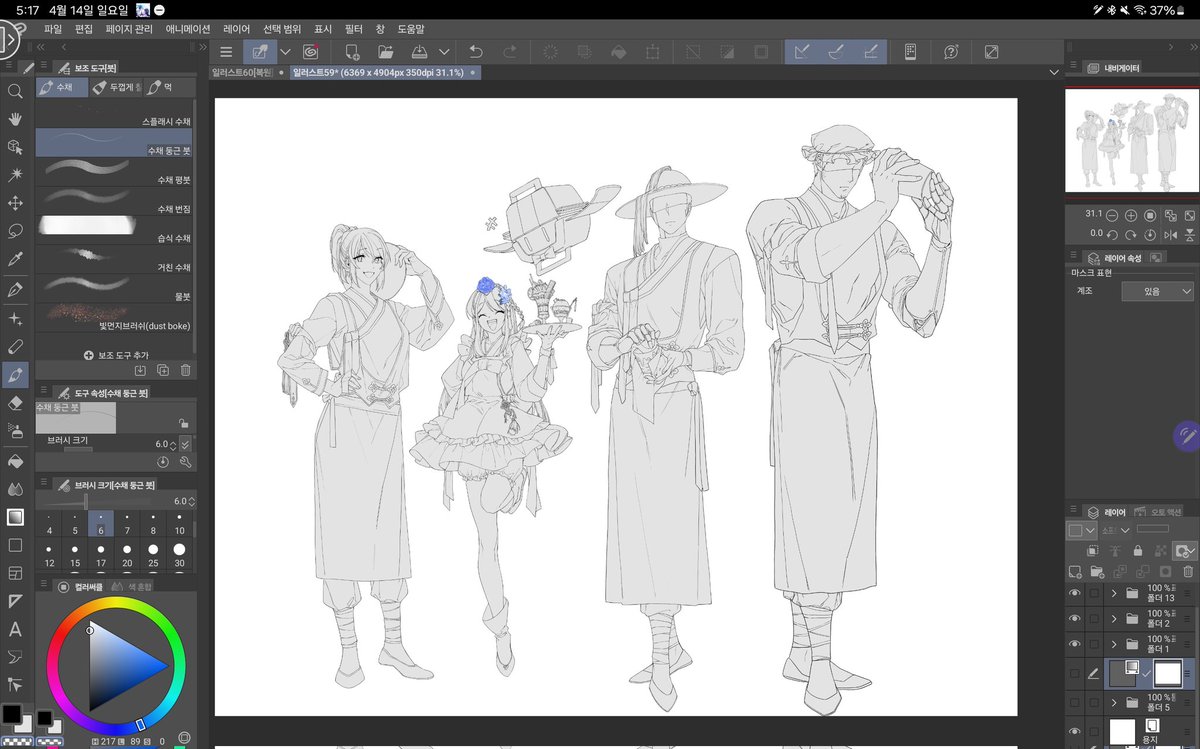Rotate canvas left in Navigator
The width and height of the screenshot is (1200, 749).
pyautogui.click(x=1112, y=234)
